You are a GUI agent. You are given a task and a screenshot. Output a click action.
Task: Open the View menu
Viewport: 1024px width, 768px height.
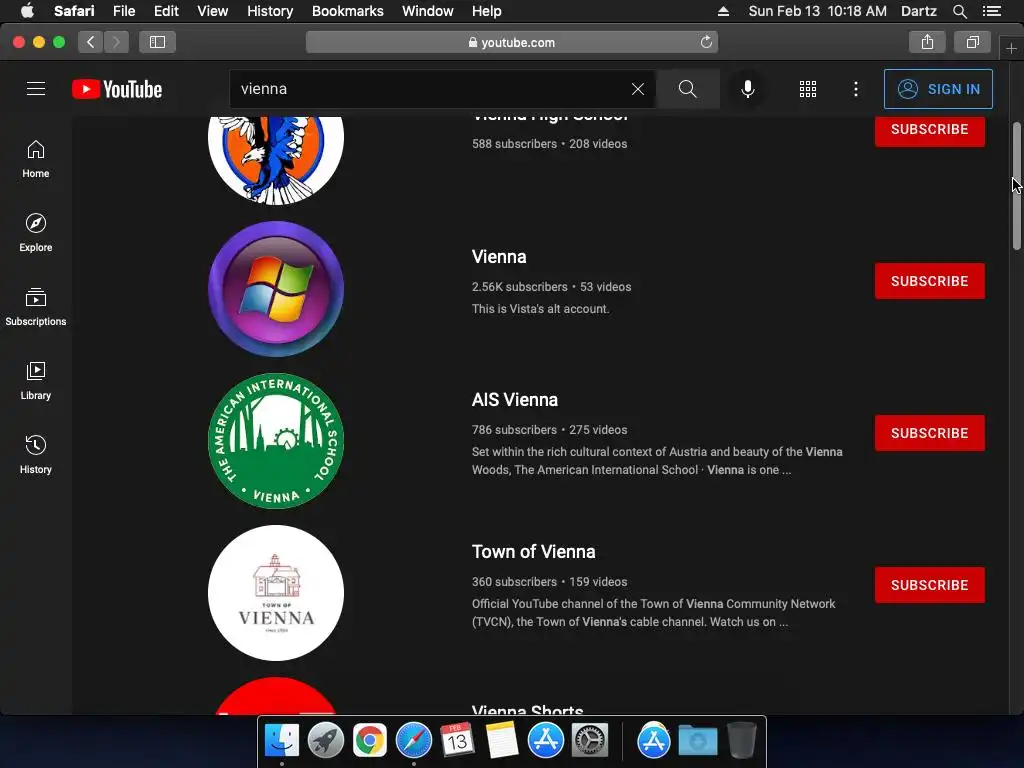(212, 11)
